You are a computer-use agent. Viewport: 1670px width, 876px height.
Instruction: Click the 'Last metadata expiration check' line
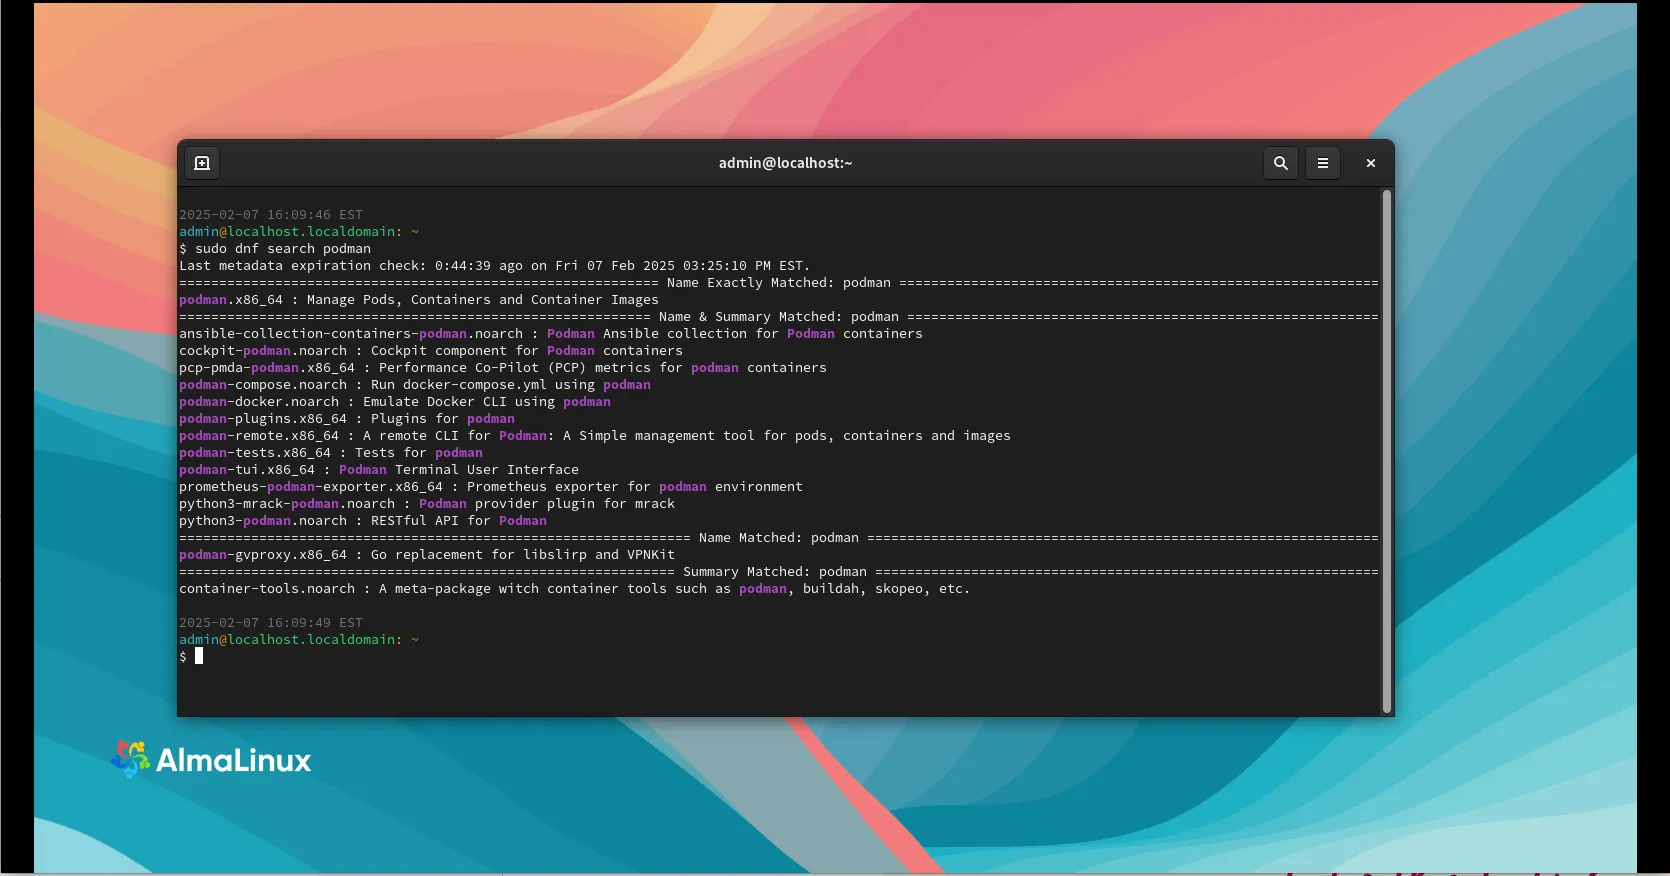(x=494, y=266)
